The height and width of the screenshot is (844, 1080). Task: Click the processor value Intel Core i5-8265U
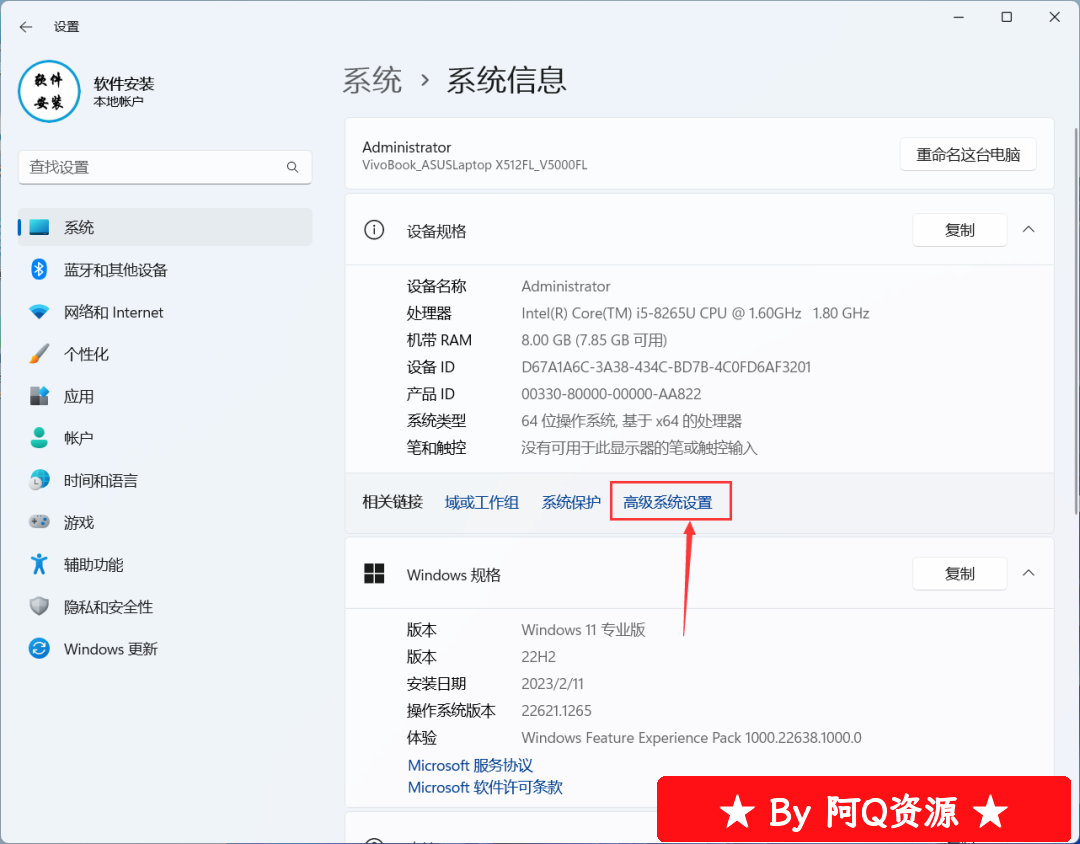pos(695,313)
